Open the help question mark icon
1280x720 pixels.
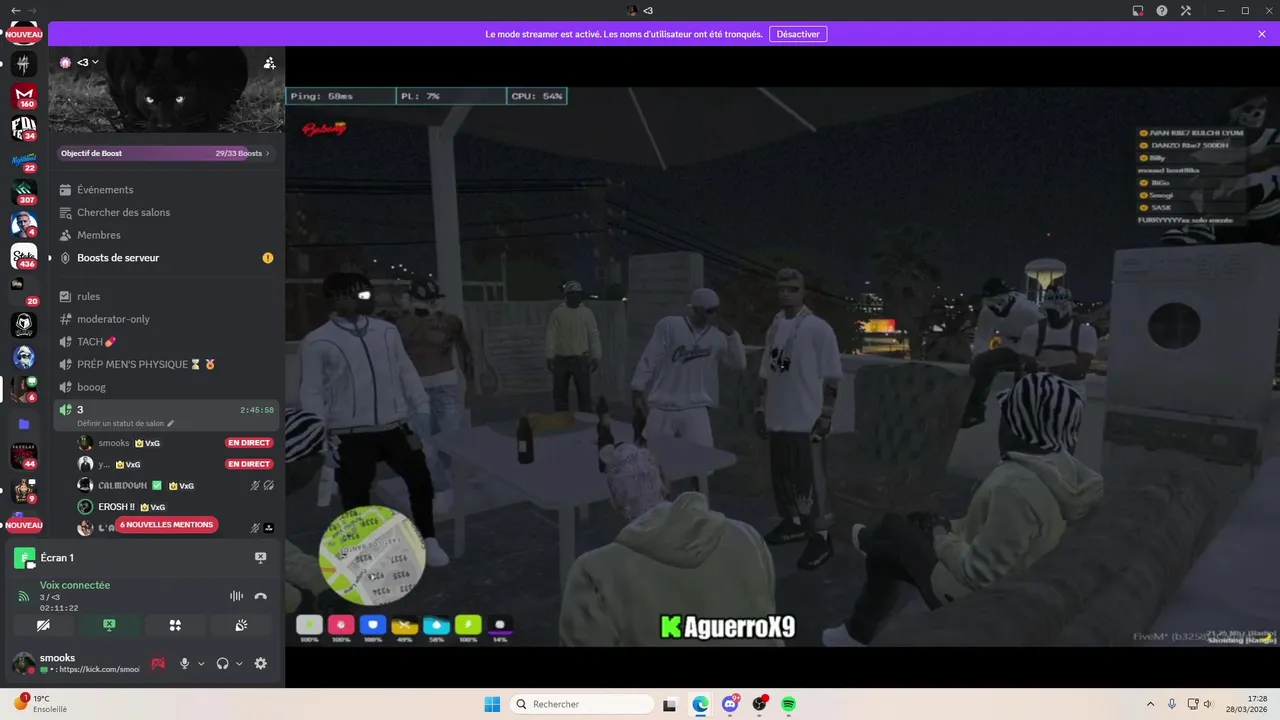coord(1162,10)
